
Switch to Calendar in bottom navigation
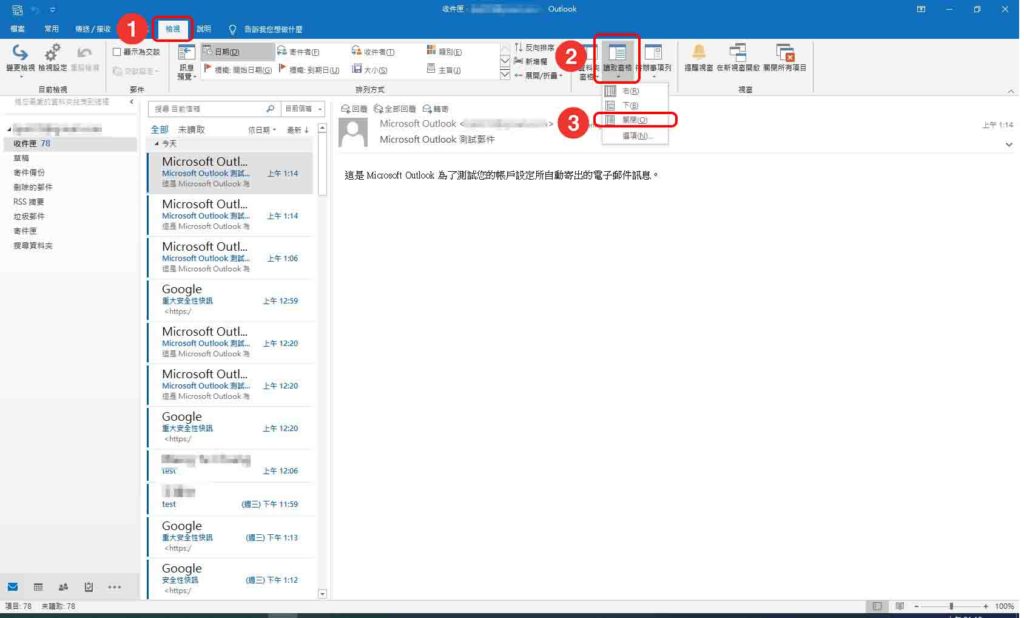(x=38, y=587)
